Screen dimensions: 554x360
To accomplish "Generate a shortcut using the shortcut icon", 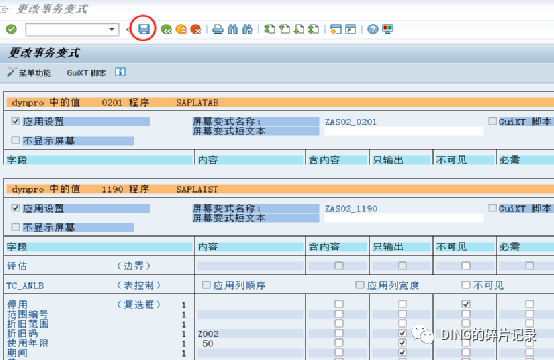I will [x=350, y=29].
